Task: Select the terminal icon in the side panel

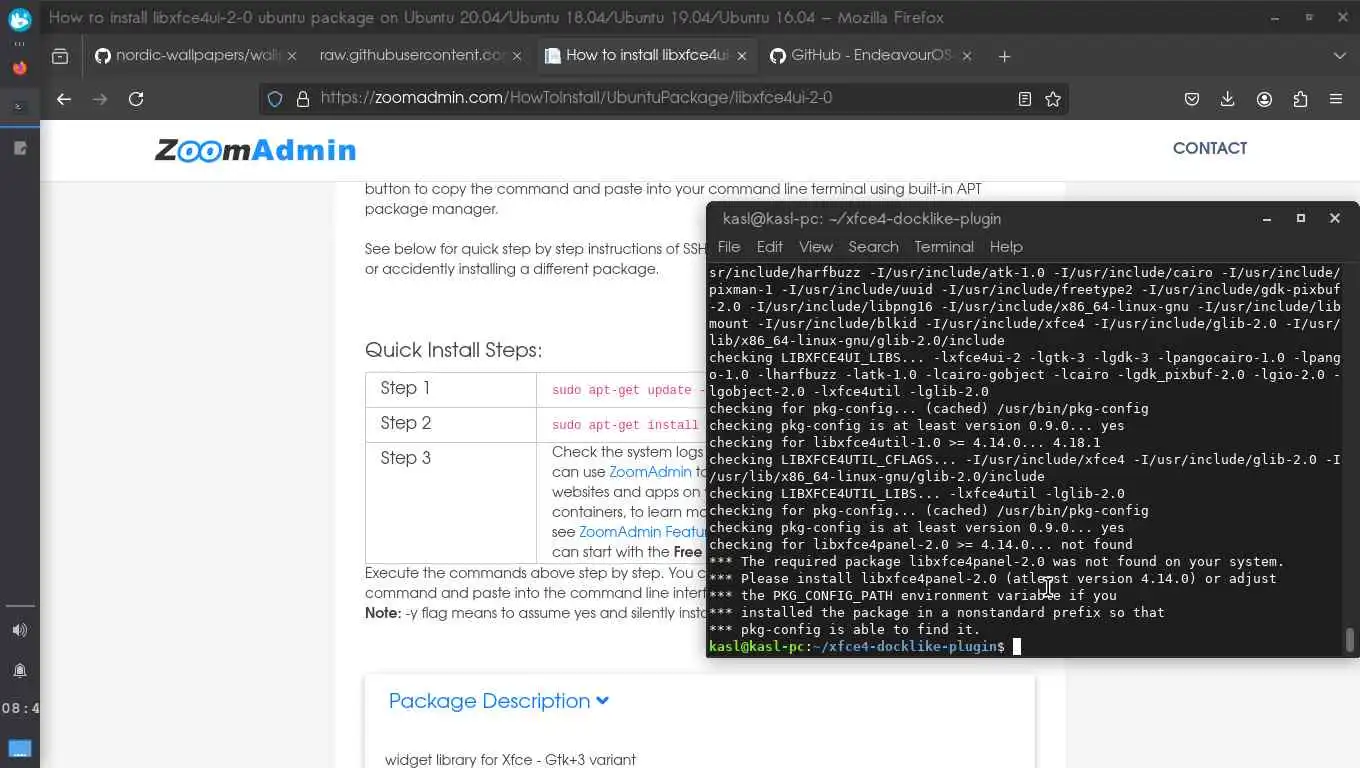Action: tap(20, 106)
